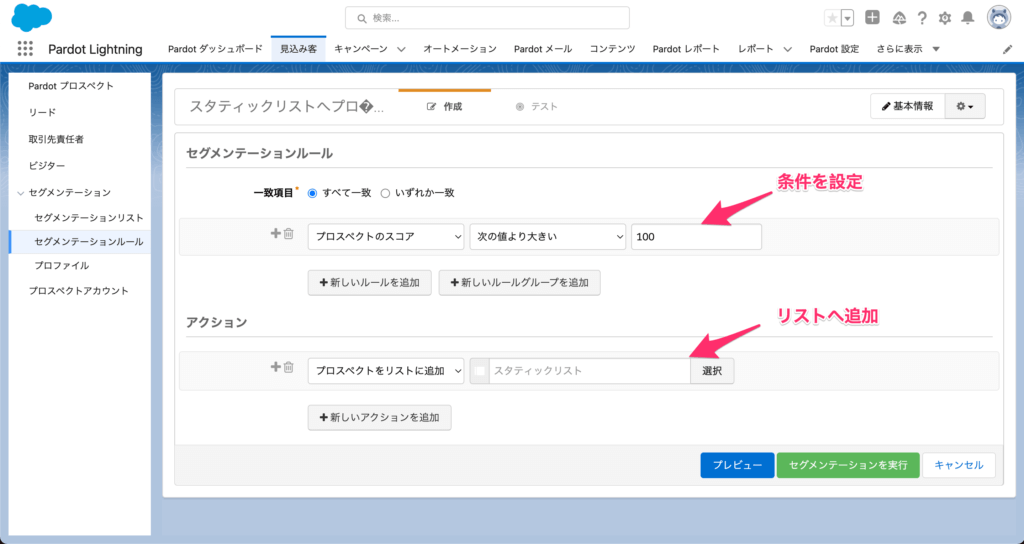
Task: Click the 選択 list button
Action: coord(712,371)
